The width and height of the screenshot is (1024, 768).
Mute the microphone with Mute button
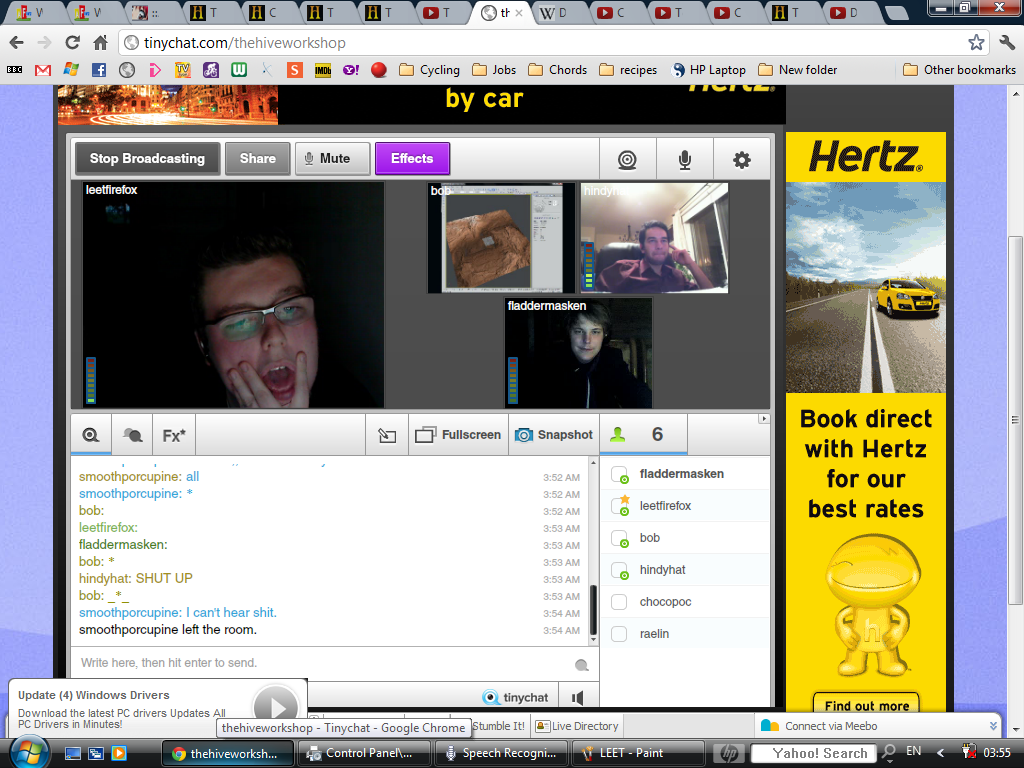333,159
